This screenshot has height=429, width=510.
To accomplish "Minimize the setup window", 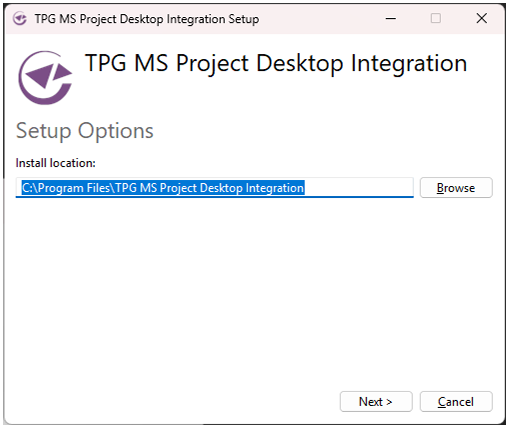I will click(391, 19).
